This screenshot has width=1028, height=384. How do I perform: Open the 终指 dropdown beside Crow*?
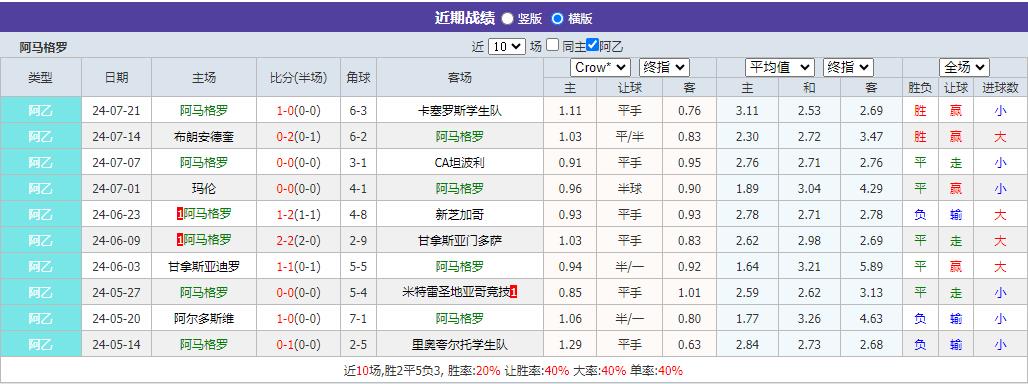coord(664,67)
